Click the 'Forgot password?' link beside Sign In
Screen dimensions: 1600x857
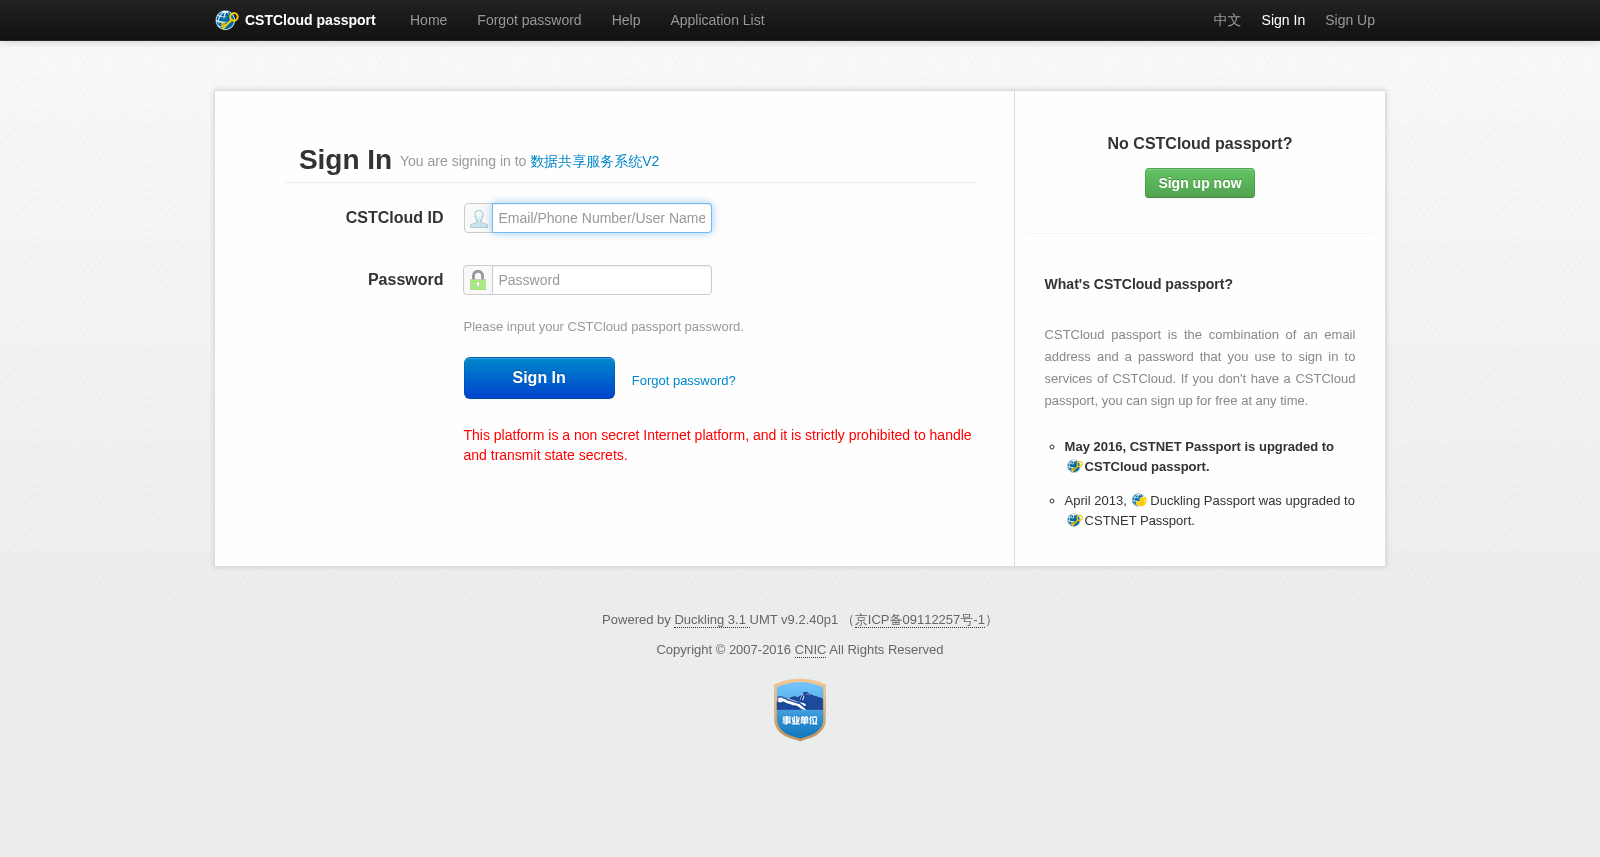684,381
